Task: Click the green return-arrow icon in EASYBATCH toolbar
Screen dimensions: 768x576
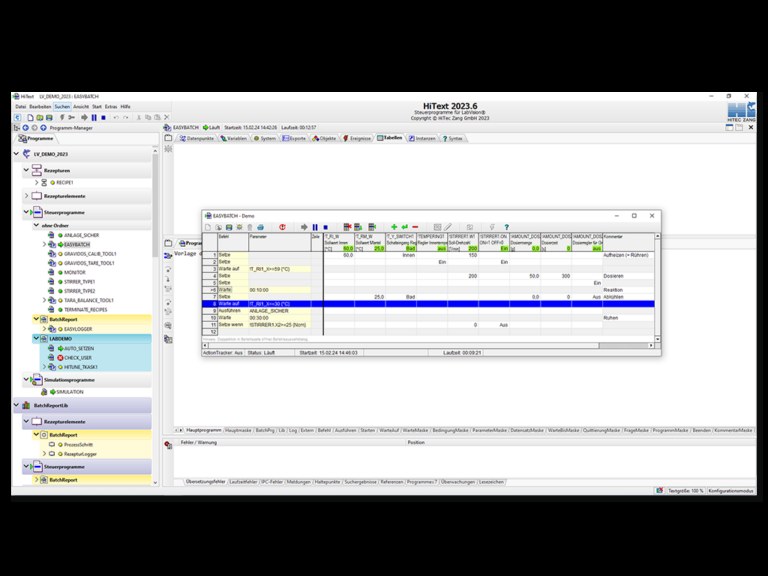Action: [405, 227]
